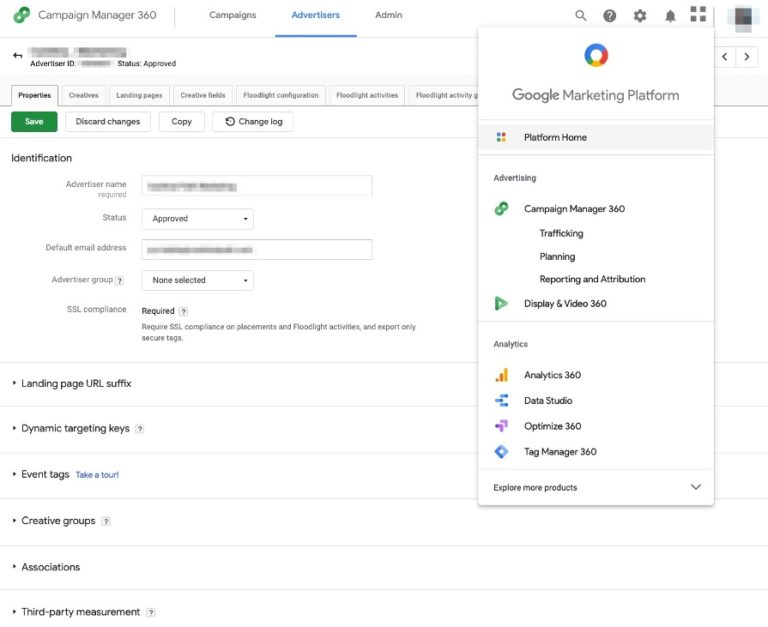Open Tag Manager 360 product link
768x627 pixels.
pos(560,452)
